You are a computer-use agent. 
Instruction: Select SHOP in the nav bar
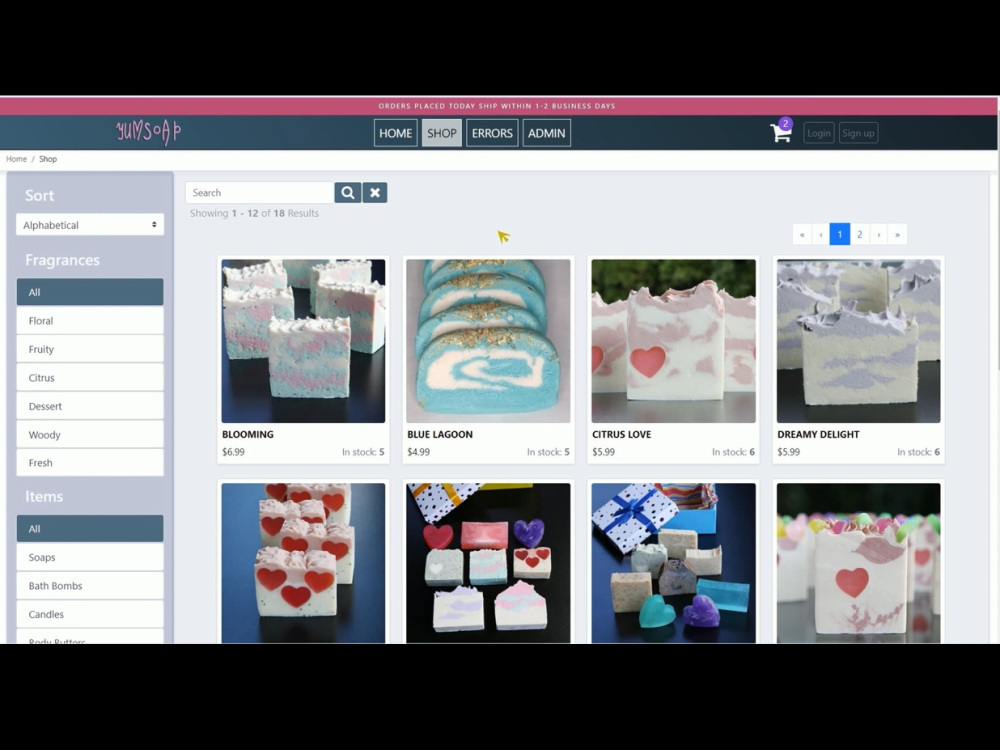(441, 133)
